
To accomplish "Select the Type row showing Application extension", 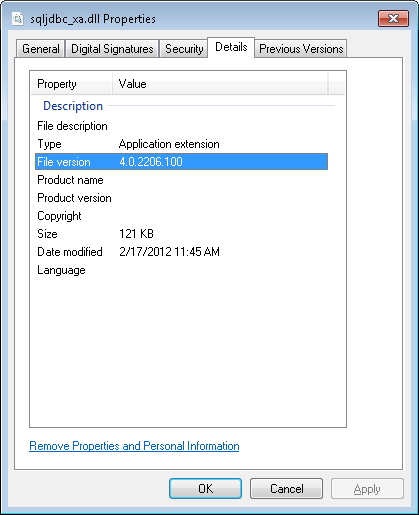I will pos(181,144).
